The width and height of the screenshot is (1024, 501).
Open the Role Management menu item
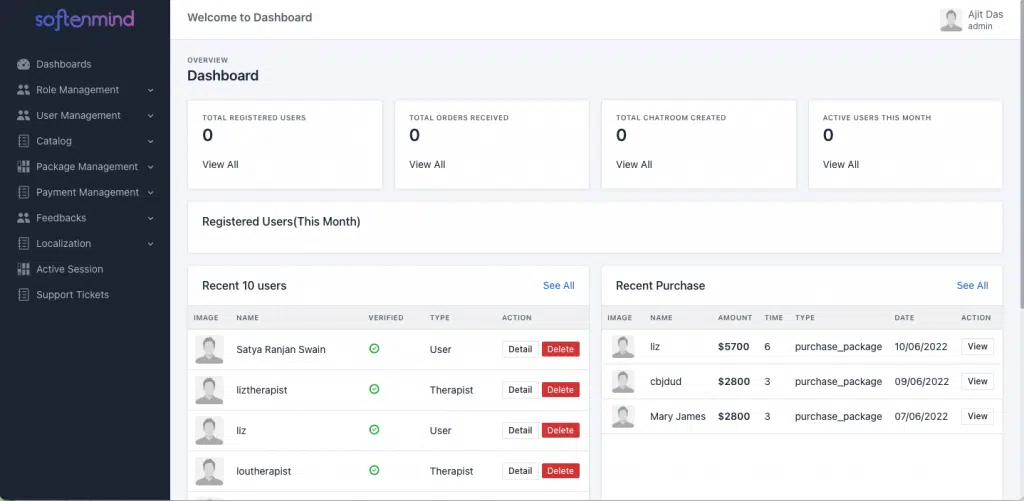85,89
